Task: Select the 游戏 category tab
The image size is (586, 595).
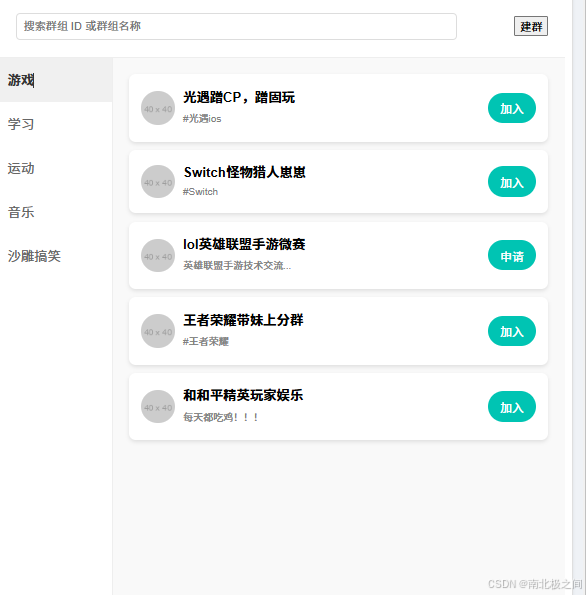Action: tap(56, 80)
